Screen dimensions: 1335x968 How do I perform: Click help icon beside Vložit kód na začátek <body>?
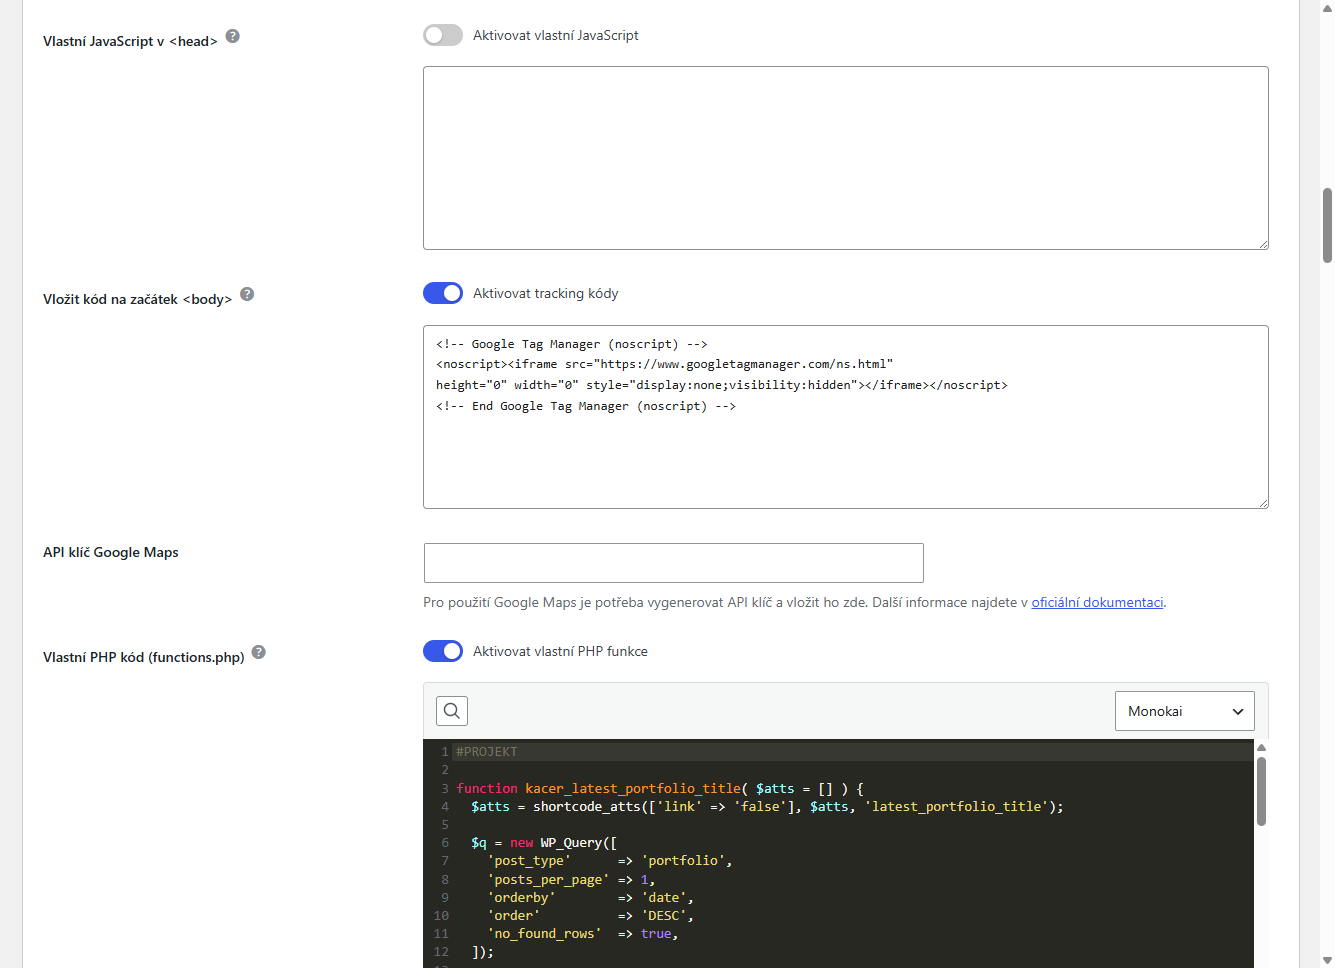click(247, 294)
